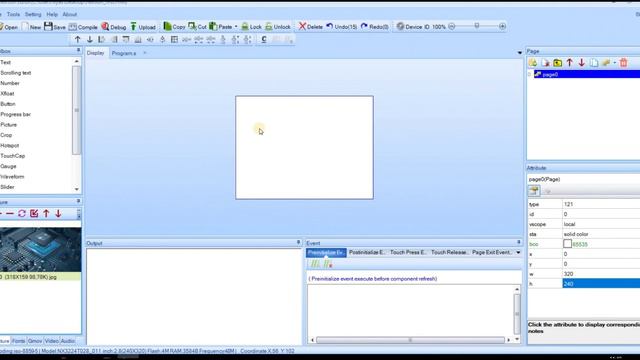Viewport: 640px width, 360px height.
Task: Send component to bottom with down arrow in align toolbar
Action: tap(90, 39)
